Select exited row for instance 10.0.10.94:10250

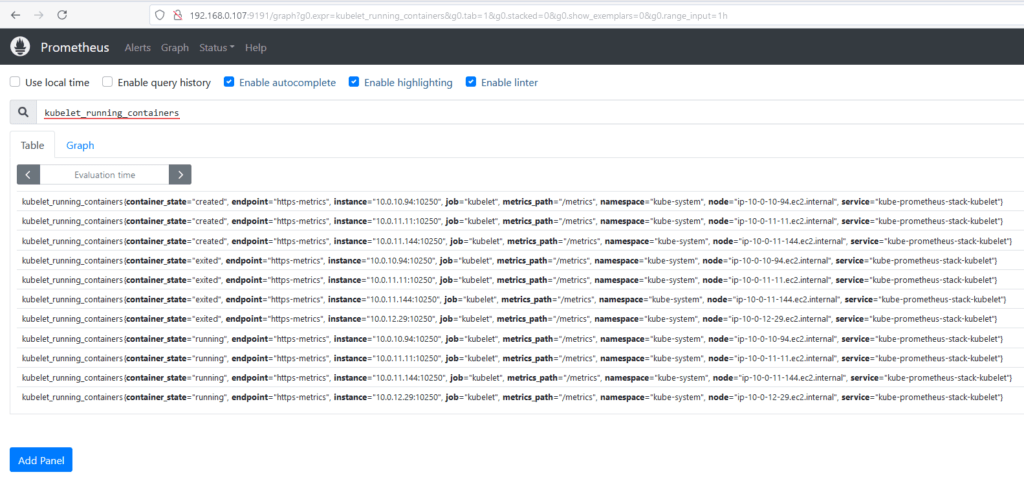[519, 261]
